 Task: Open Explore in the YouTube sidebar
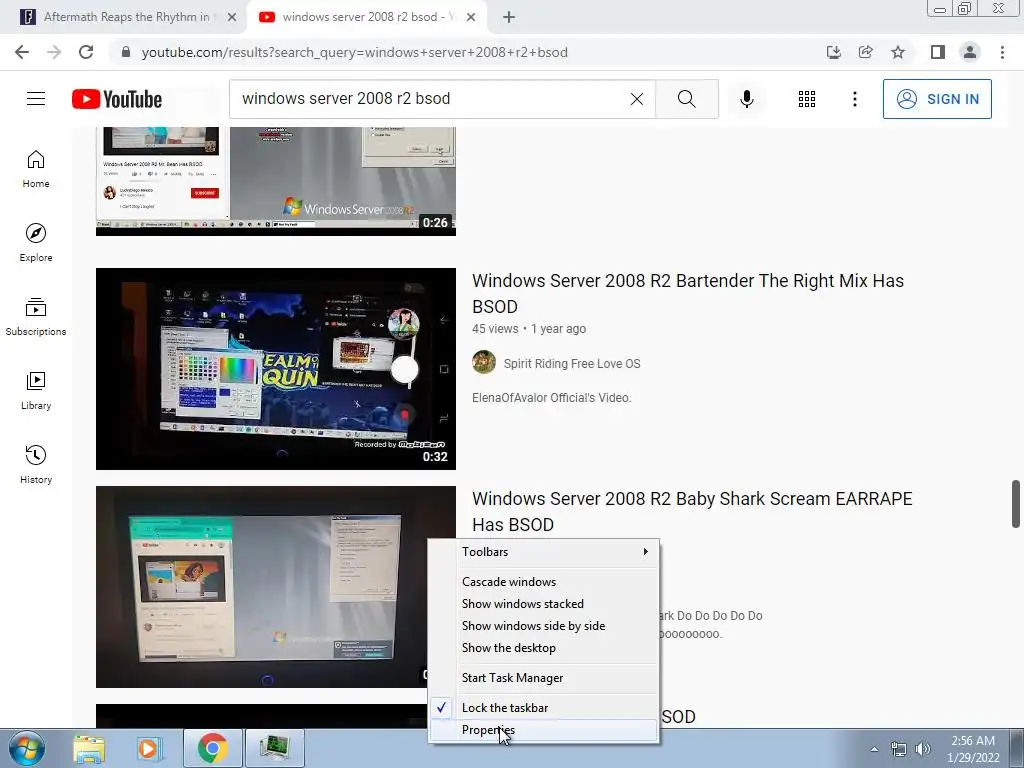(36, 243)
